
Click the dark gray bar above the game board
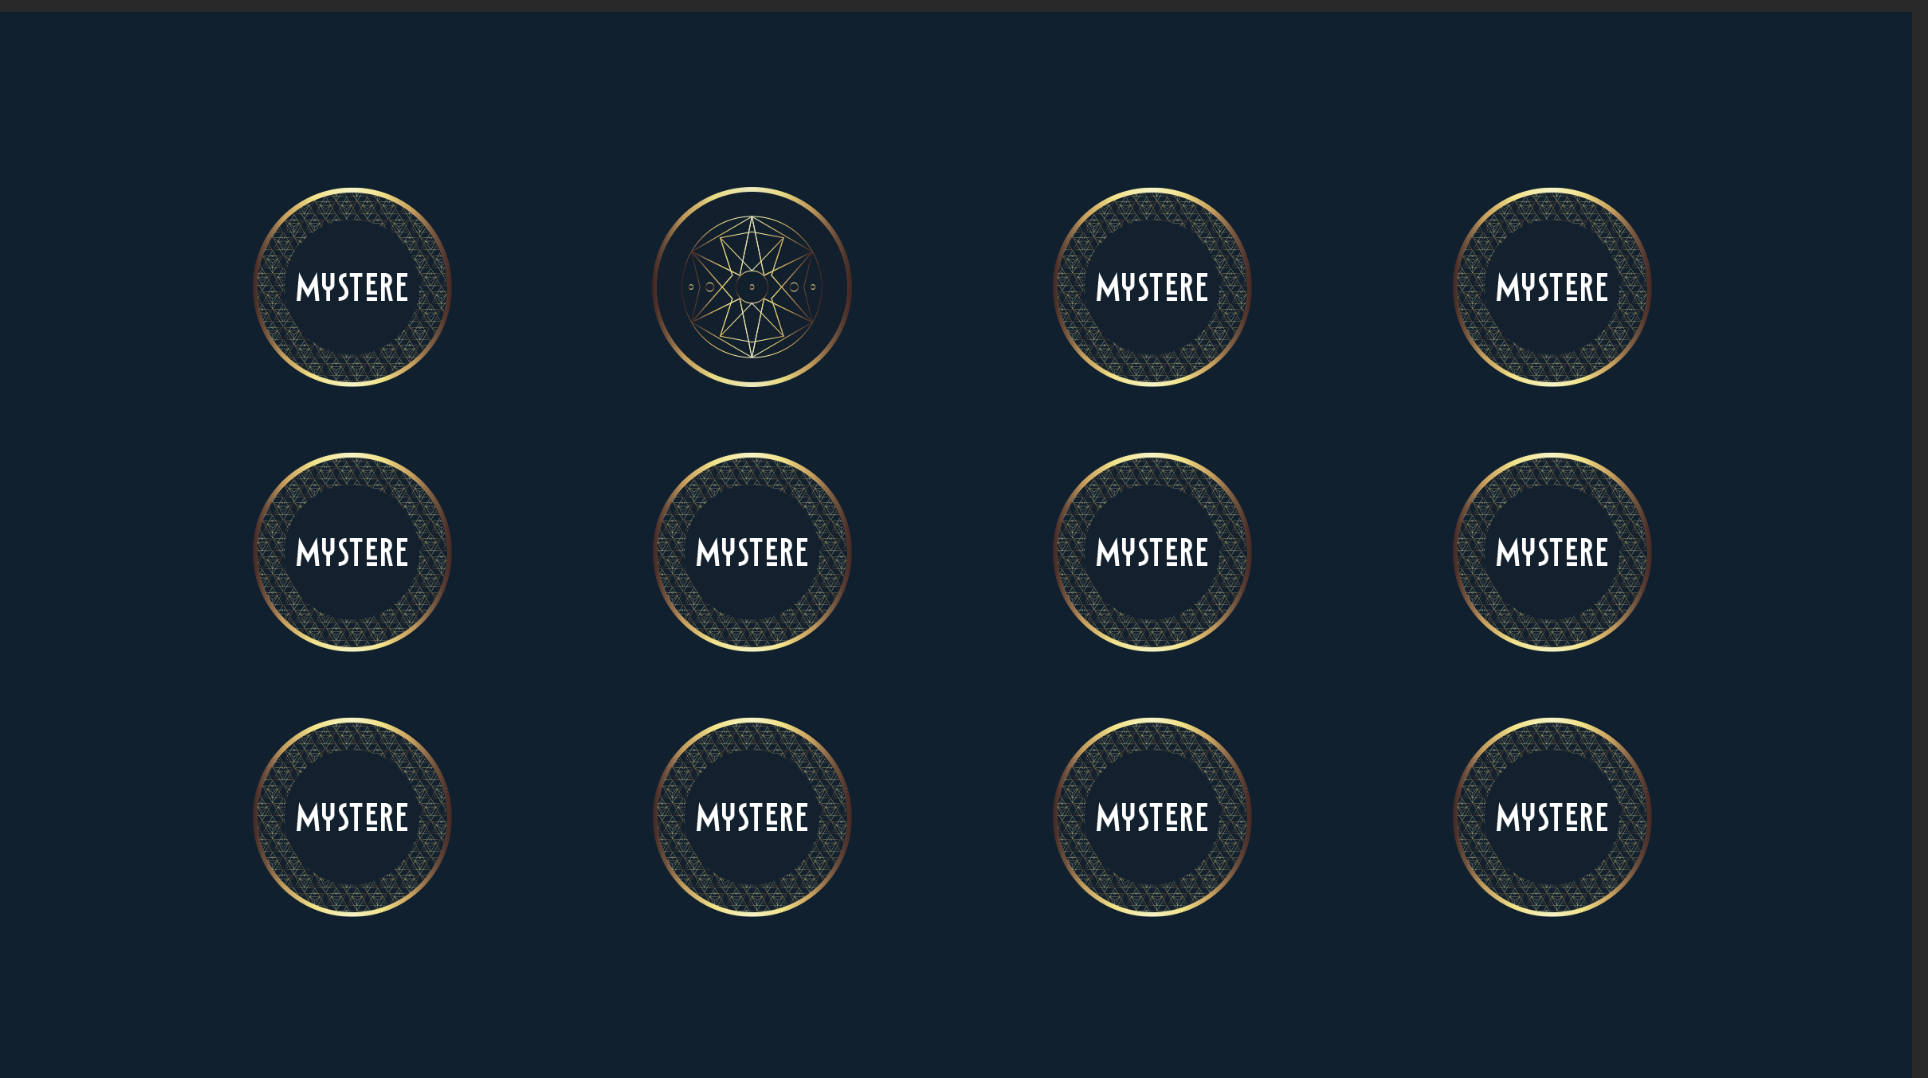click(x=964, y=6)
